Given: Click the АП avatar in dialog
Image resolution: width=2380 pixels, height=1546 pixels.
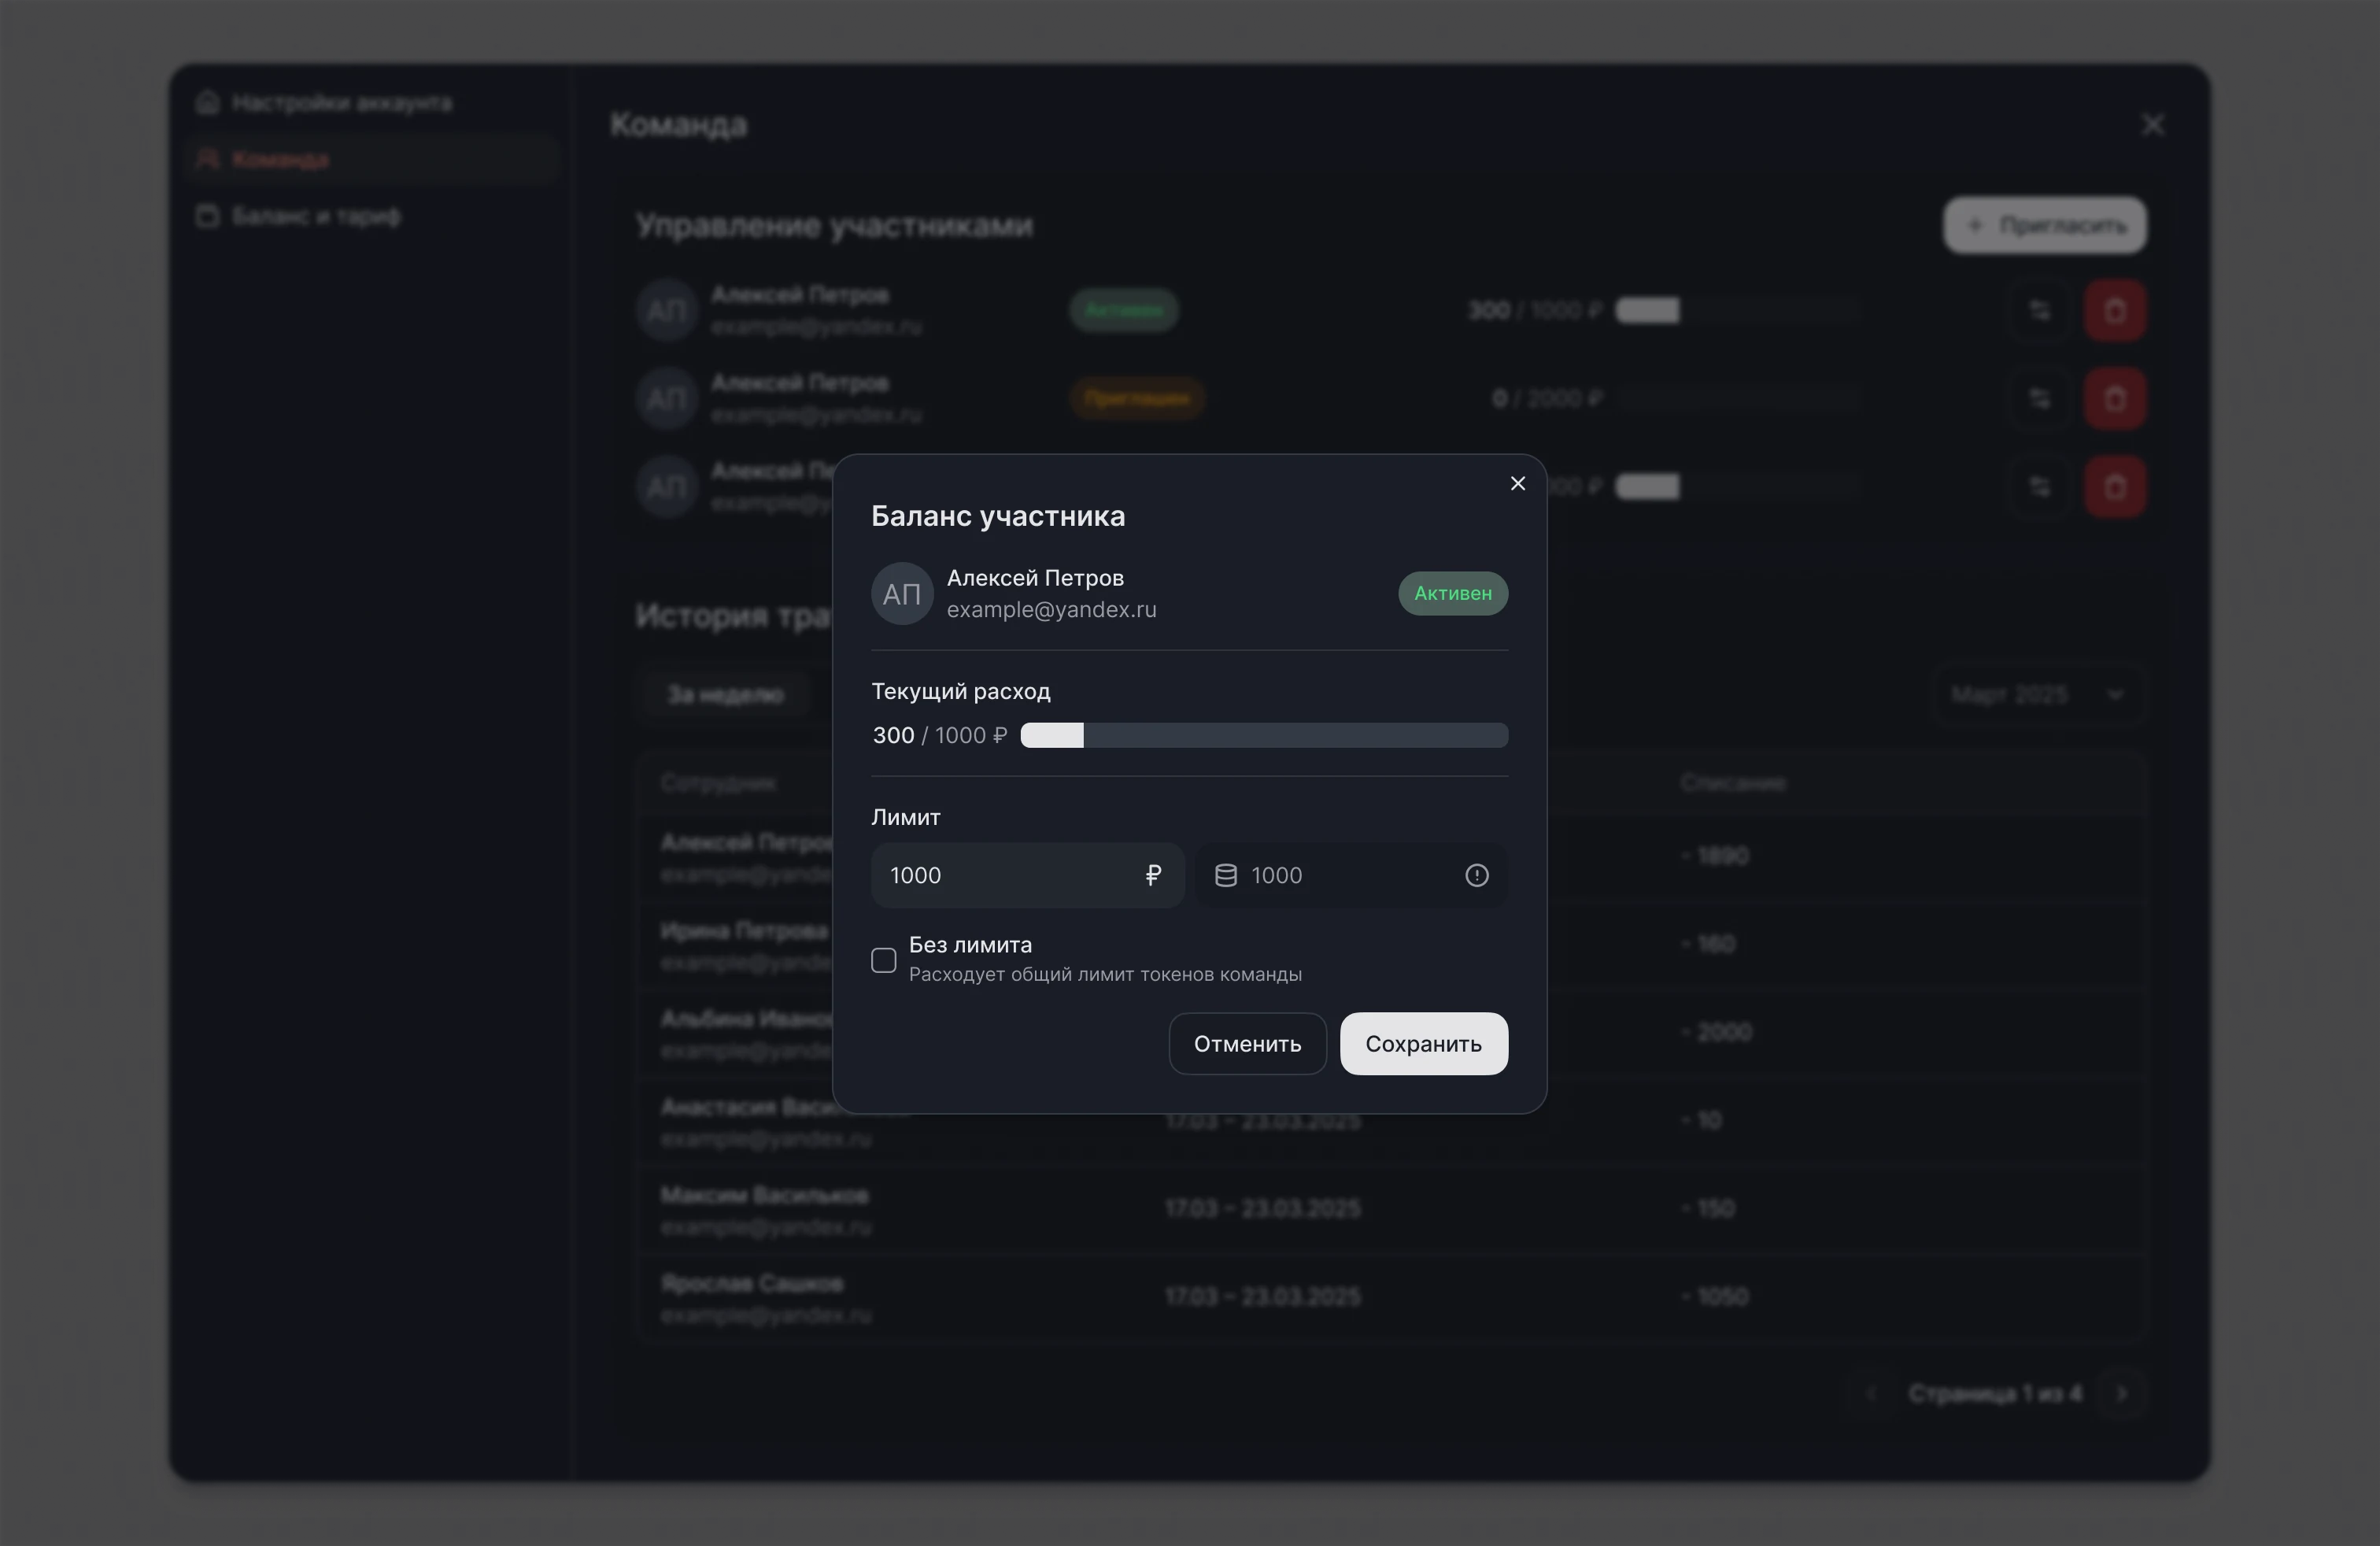Looking at the screenshot, I should click(x=902, y=594).
